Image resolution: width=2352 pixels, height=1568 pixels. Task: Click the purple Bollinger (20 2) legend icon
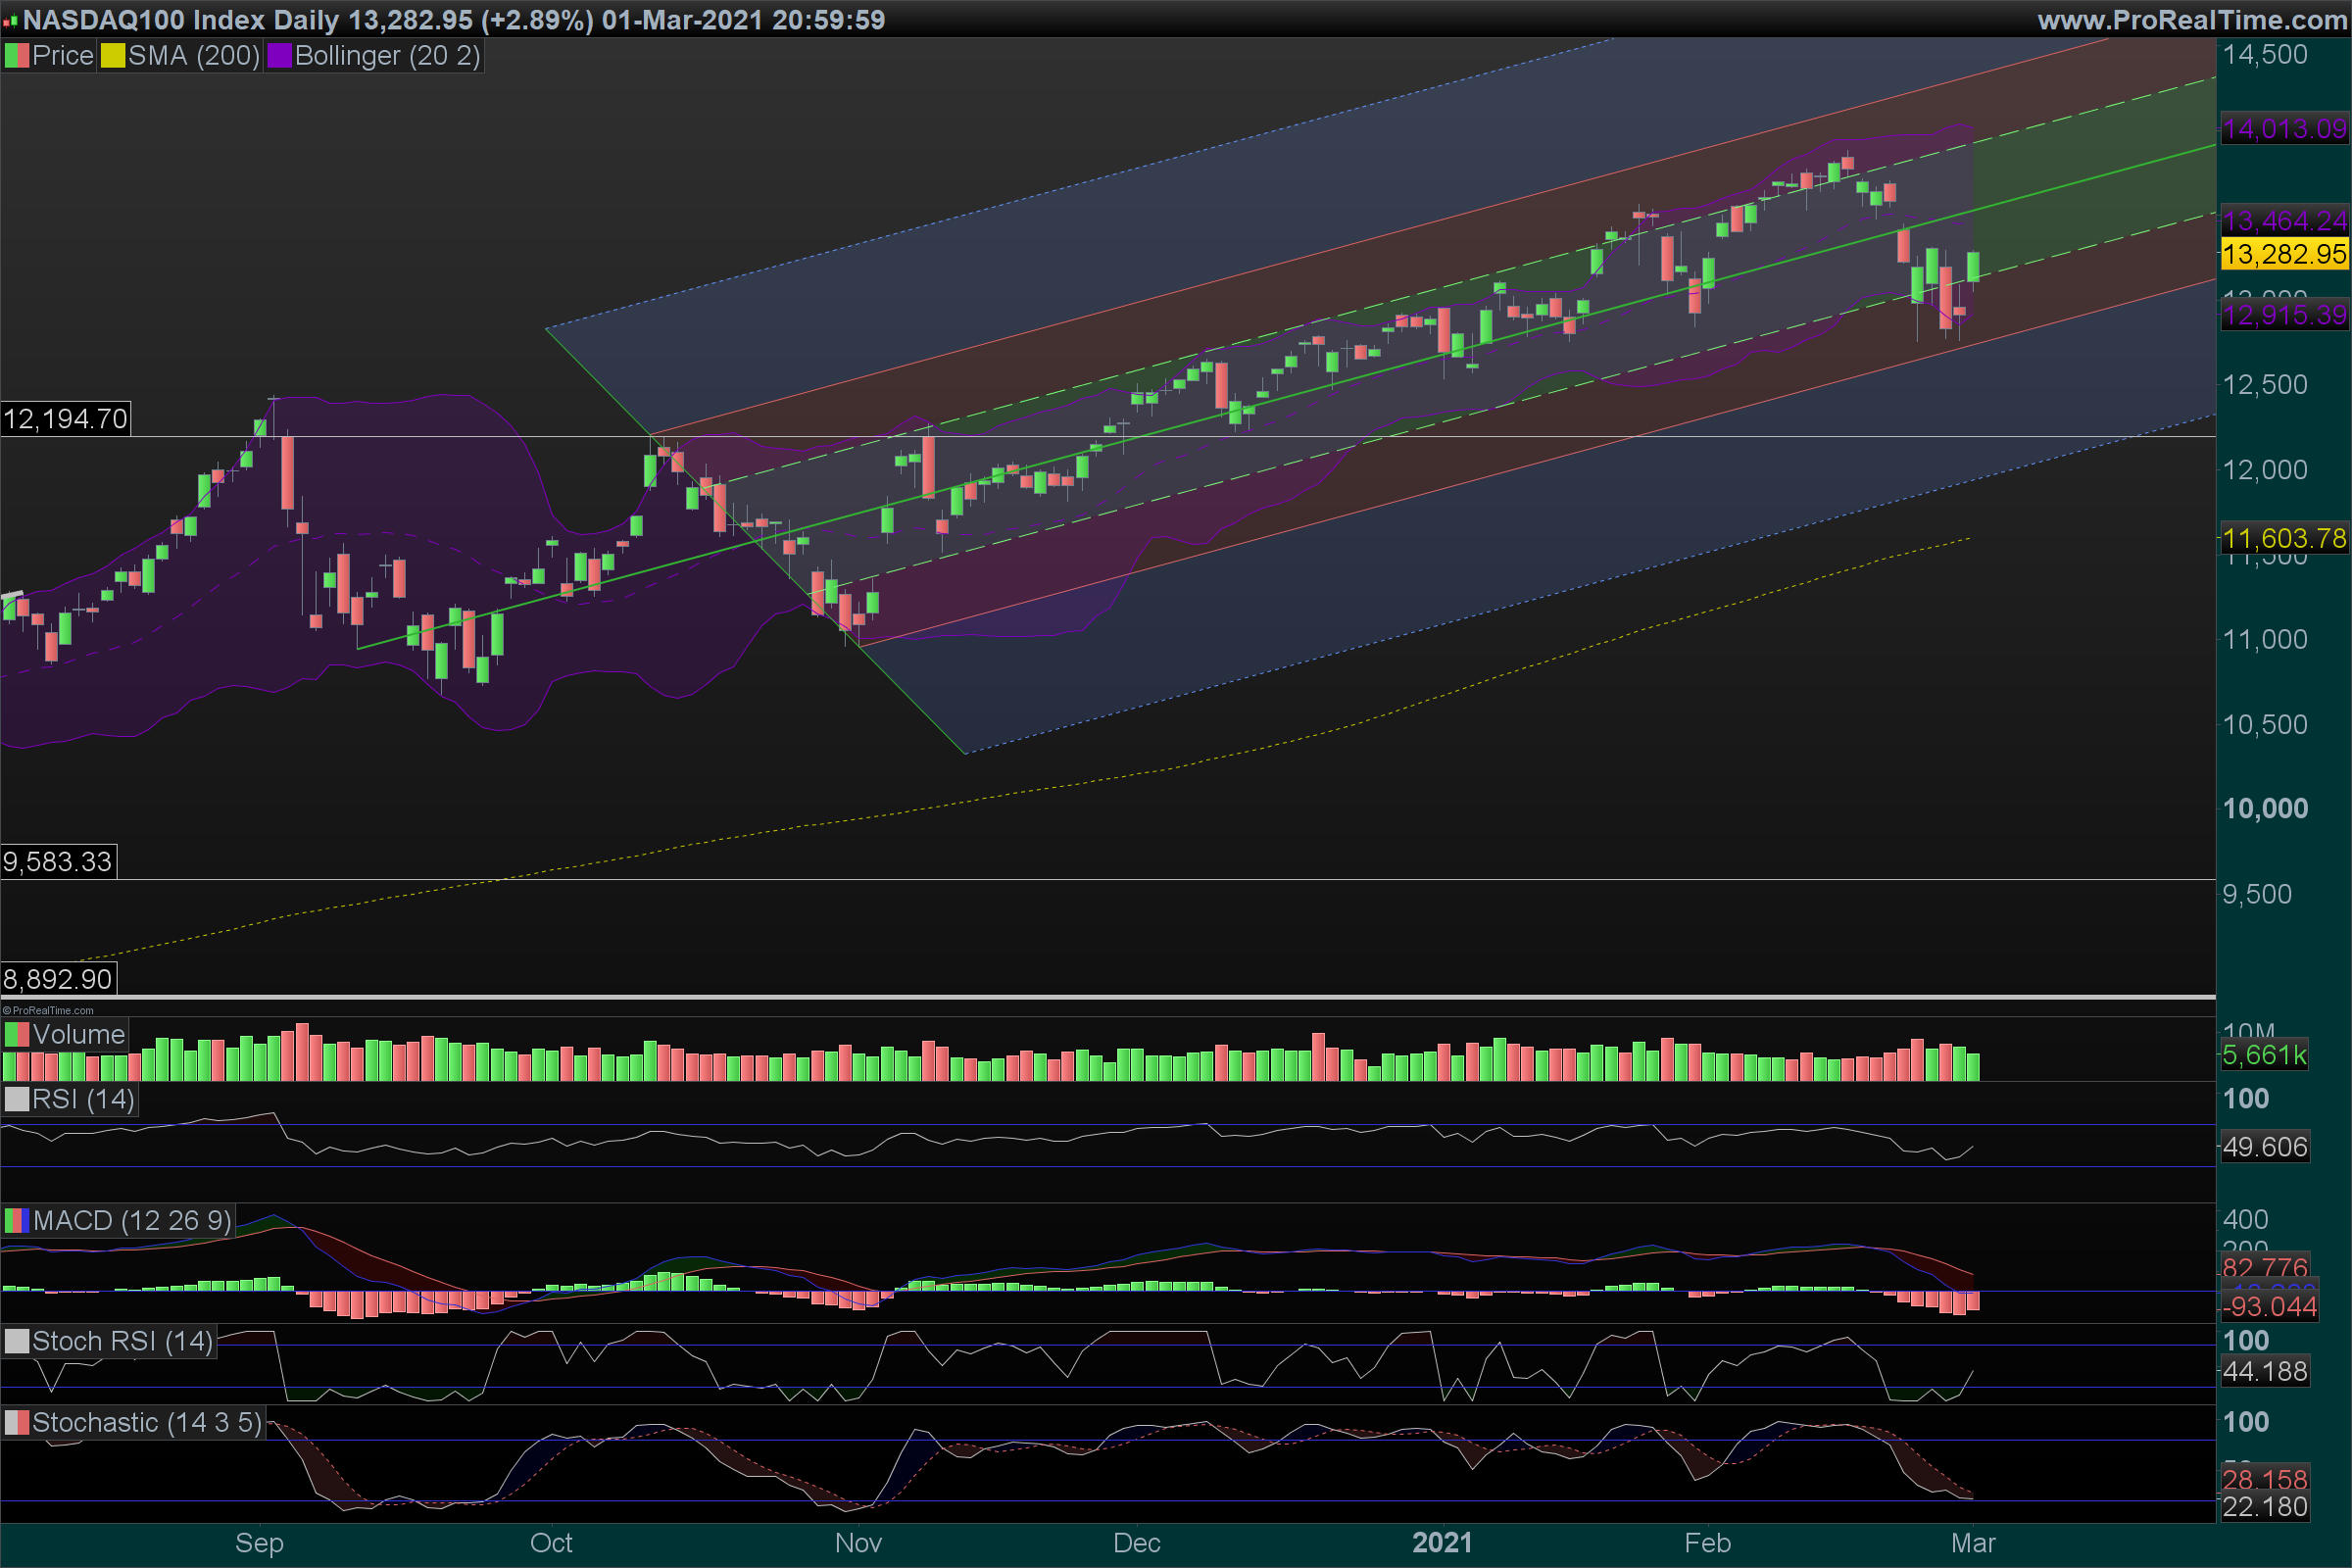[279, 56]
